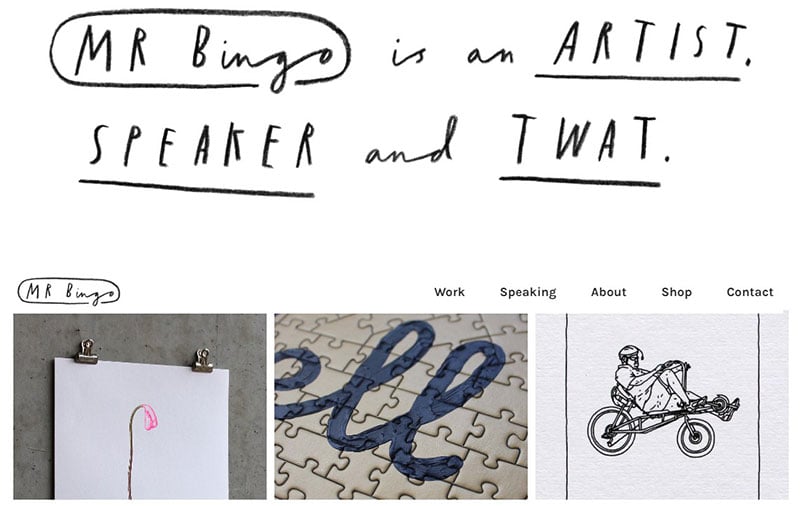Open the About page link
The height and width of the screenshot is (506, 800).
(609, 292)
